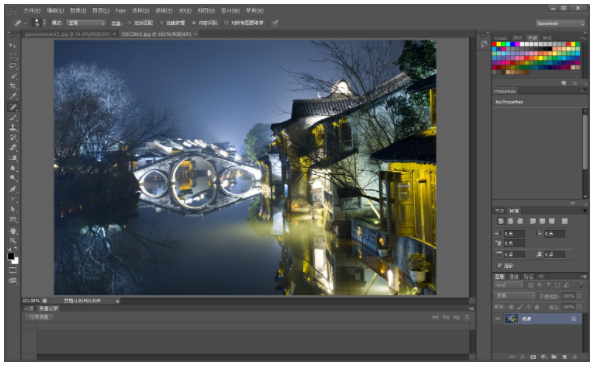Create a new layer icon
The width and height of the screenshot is (595, 367).
(x=564, y=357)
